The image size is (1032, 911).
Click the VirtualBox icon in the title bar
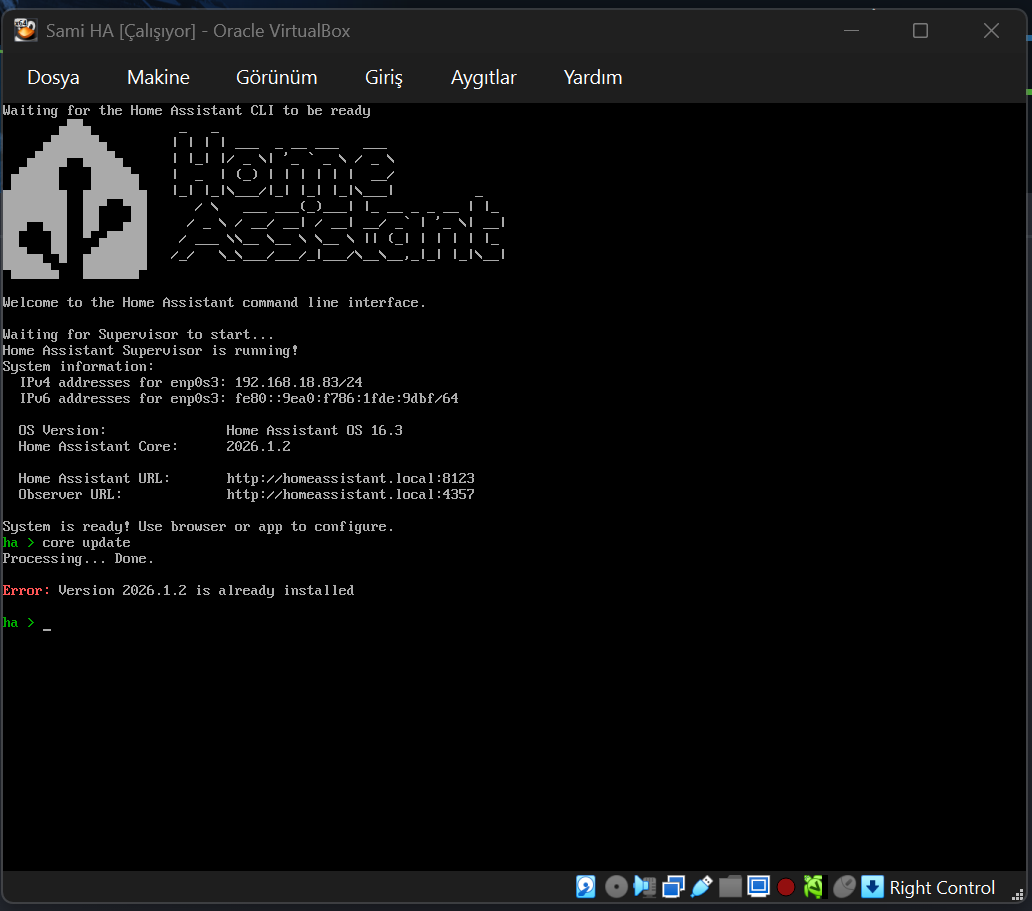click(x=25, y=31)
